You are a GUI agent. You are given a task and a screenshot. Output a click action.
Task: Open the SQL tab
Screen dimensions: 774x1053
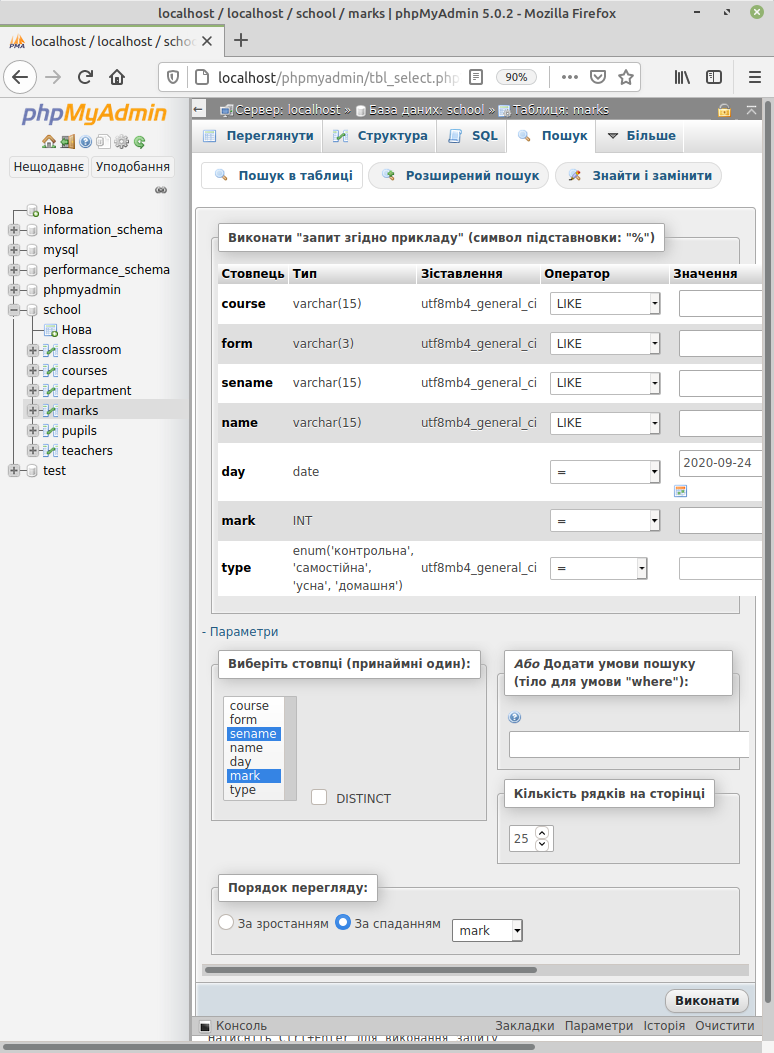[x=473, y=136]
